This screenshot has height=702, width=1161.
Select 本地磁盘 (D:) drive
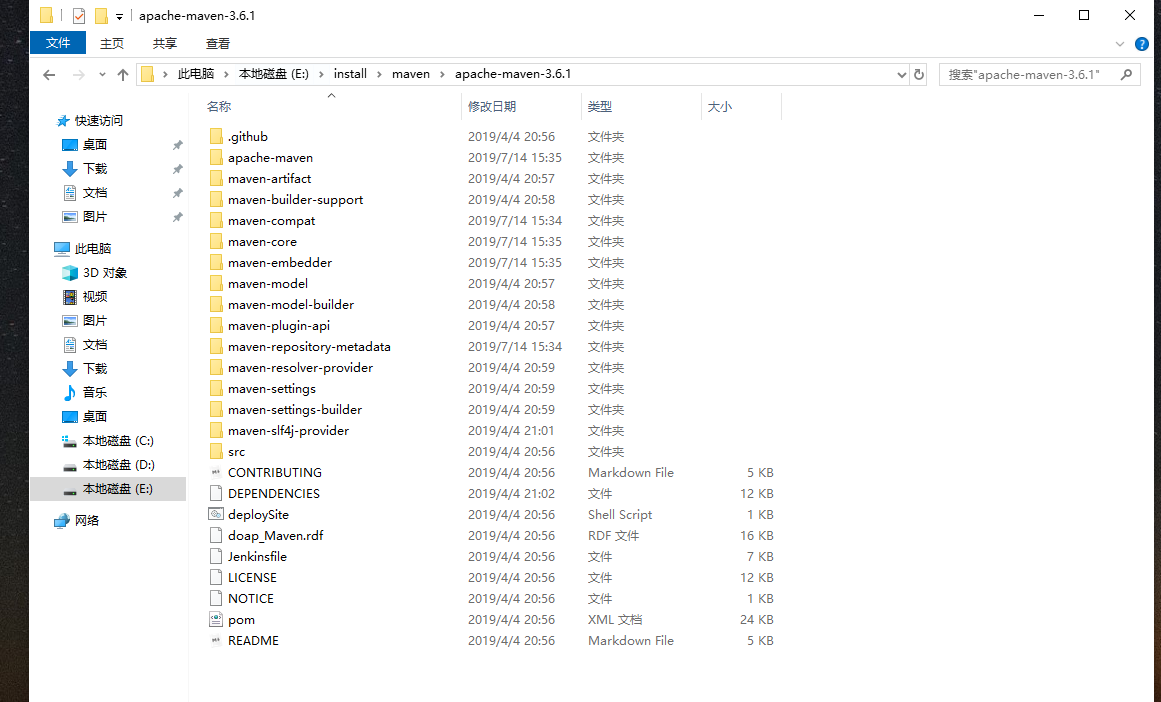(x=118, y=465)
